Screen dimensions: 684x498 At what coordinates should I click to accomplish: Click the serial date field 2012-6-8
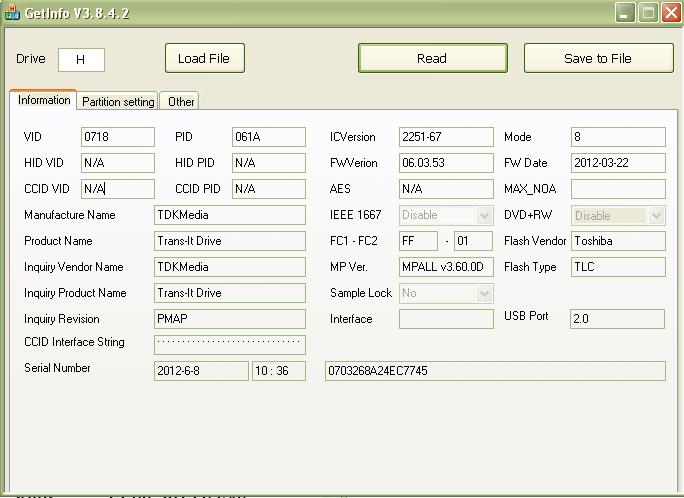pos(201,371)
